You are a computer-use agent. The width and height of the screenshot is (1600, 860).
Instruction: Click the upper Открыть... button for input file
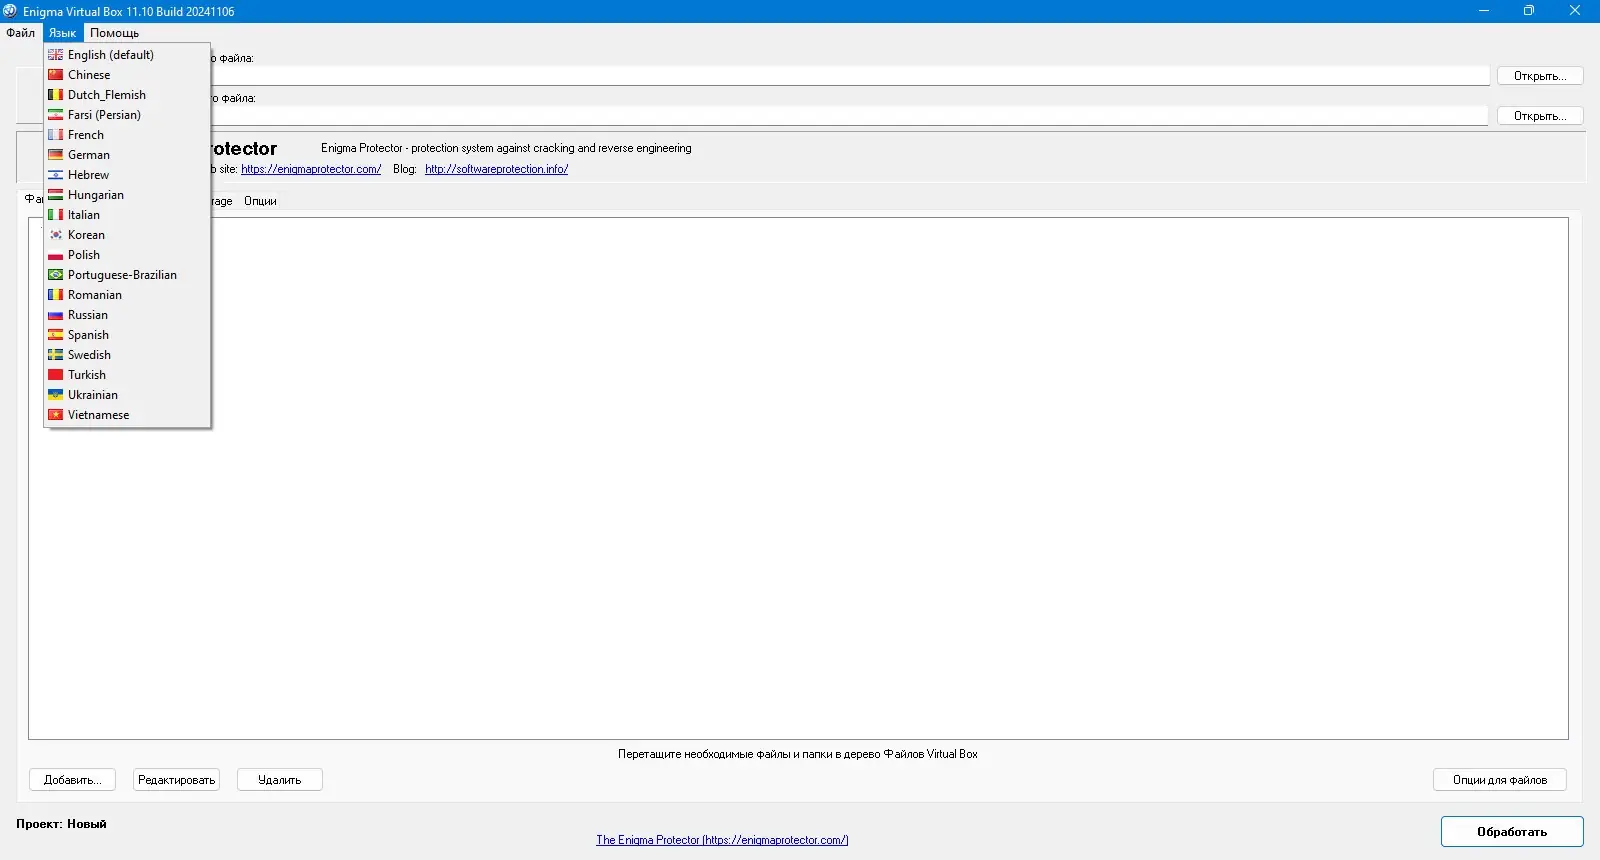1540,76
